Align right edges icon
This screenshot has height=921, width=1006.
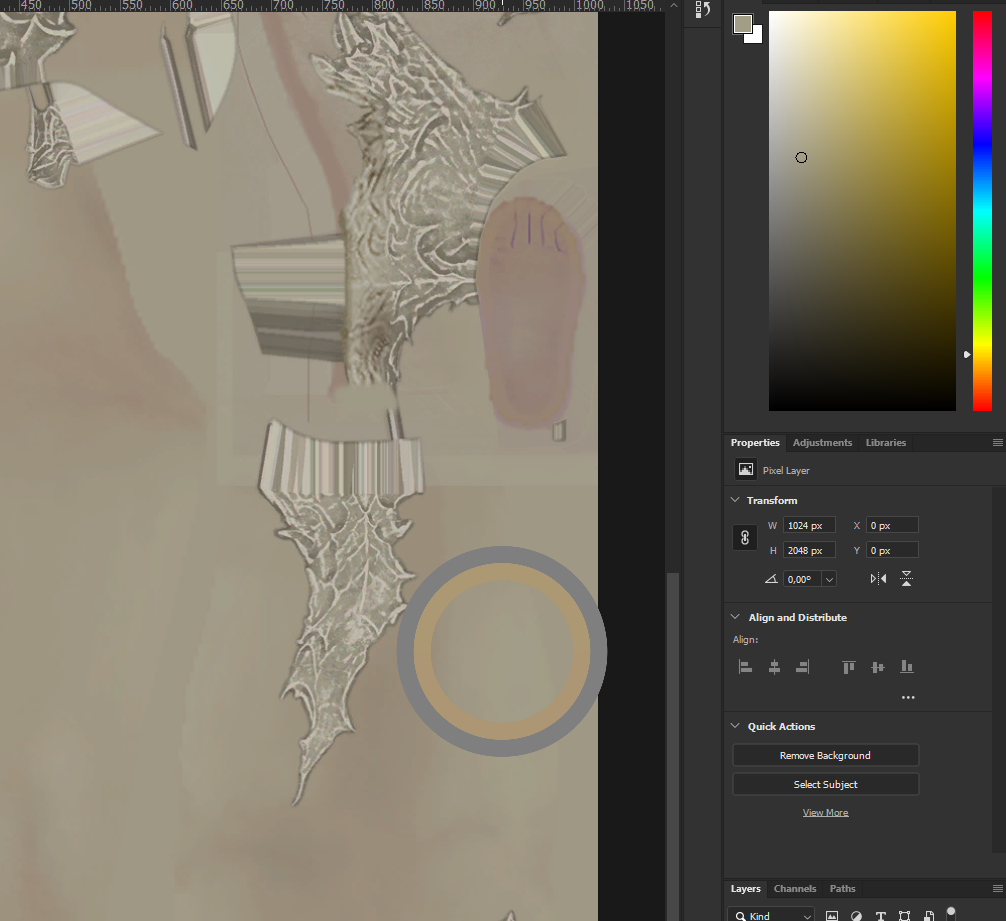tap(803, 667)
